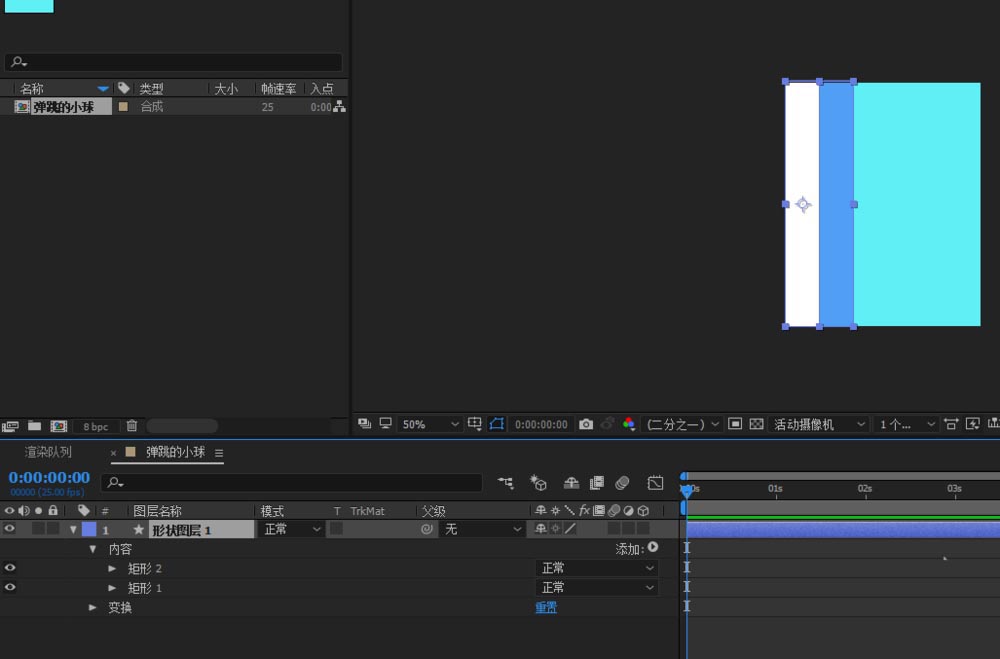This screenshot has height=659, width=1000.
Task: Open the 正常 mode dropdown of 矩形 1
Action: (597, 587)
